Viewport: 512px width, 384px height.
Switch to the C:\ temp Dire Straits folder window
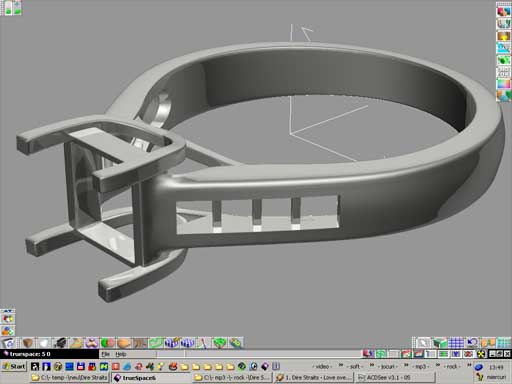pos(69,378)
